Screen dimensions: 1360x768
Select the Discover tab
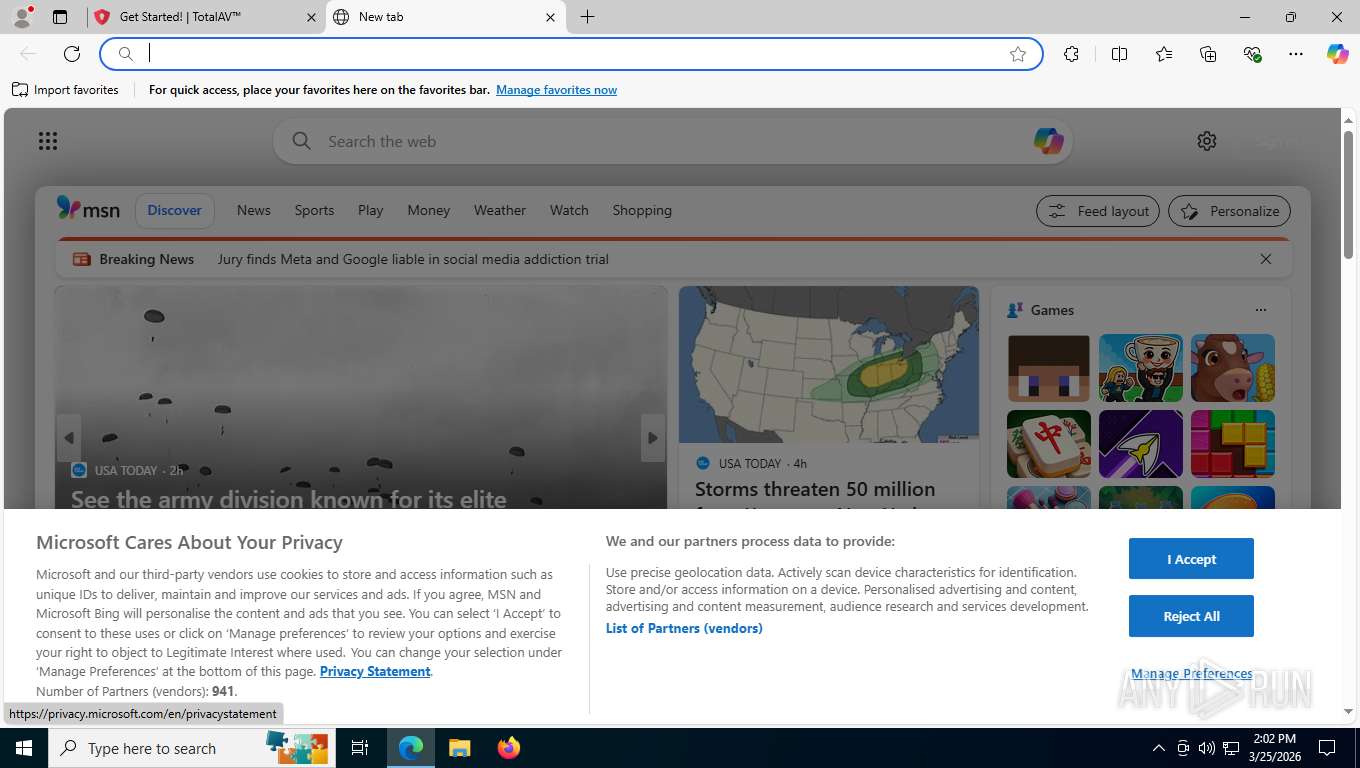(x=174, y=210)
